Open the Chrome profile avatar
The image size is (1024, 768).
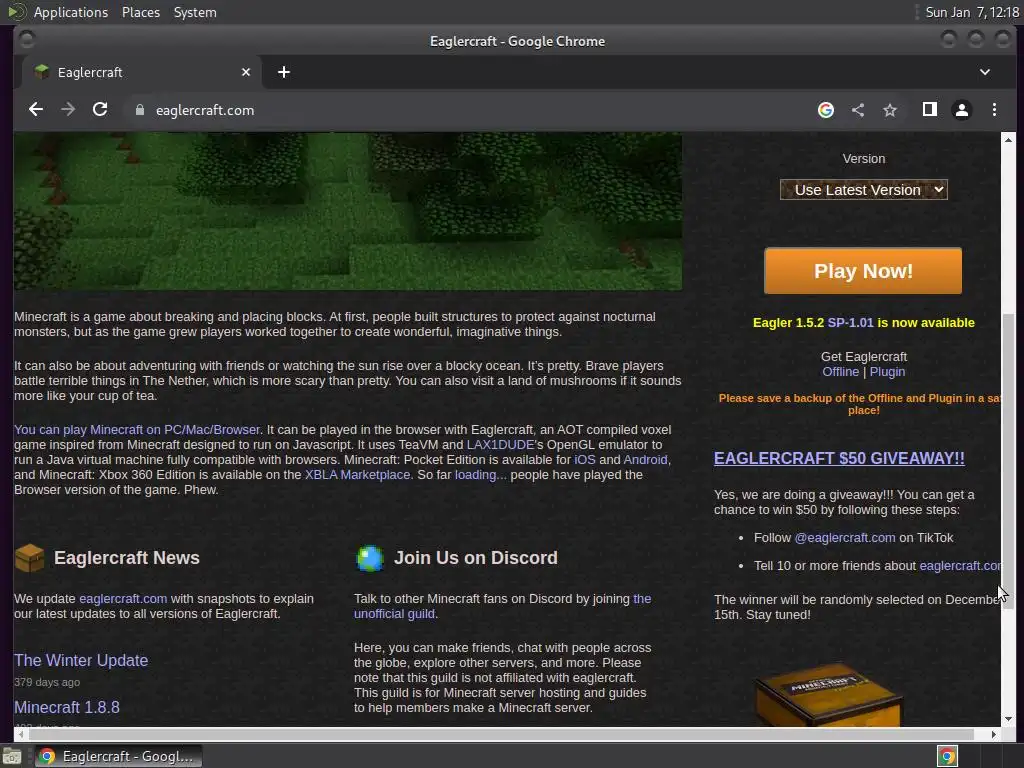[961, 110]
